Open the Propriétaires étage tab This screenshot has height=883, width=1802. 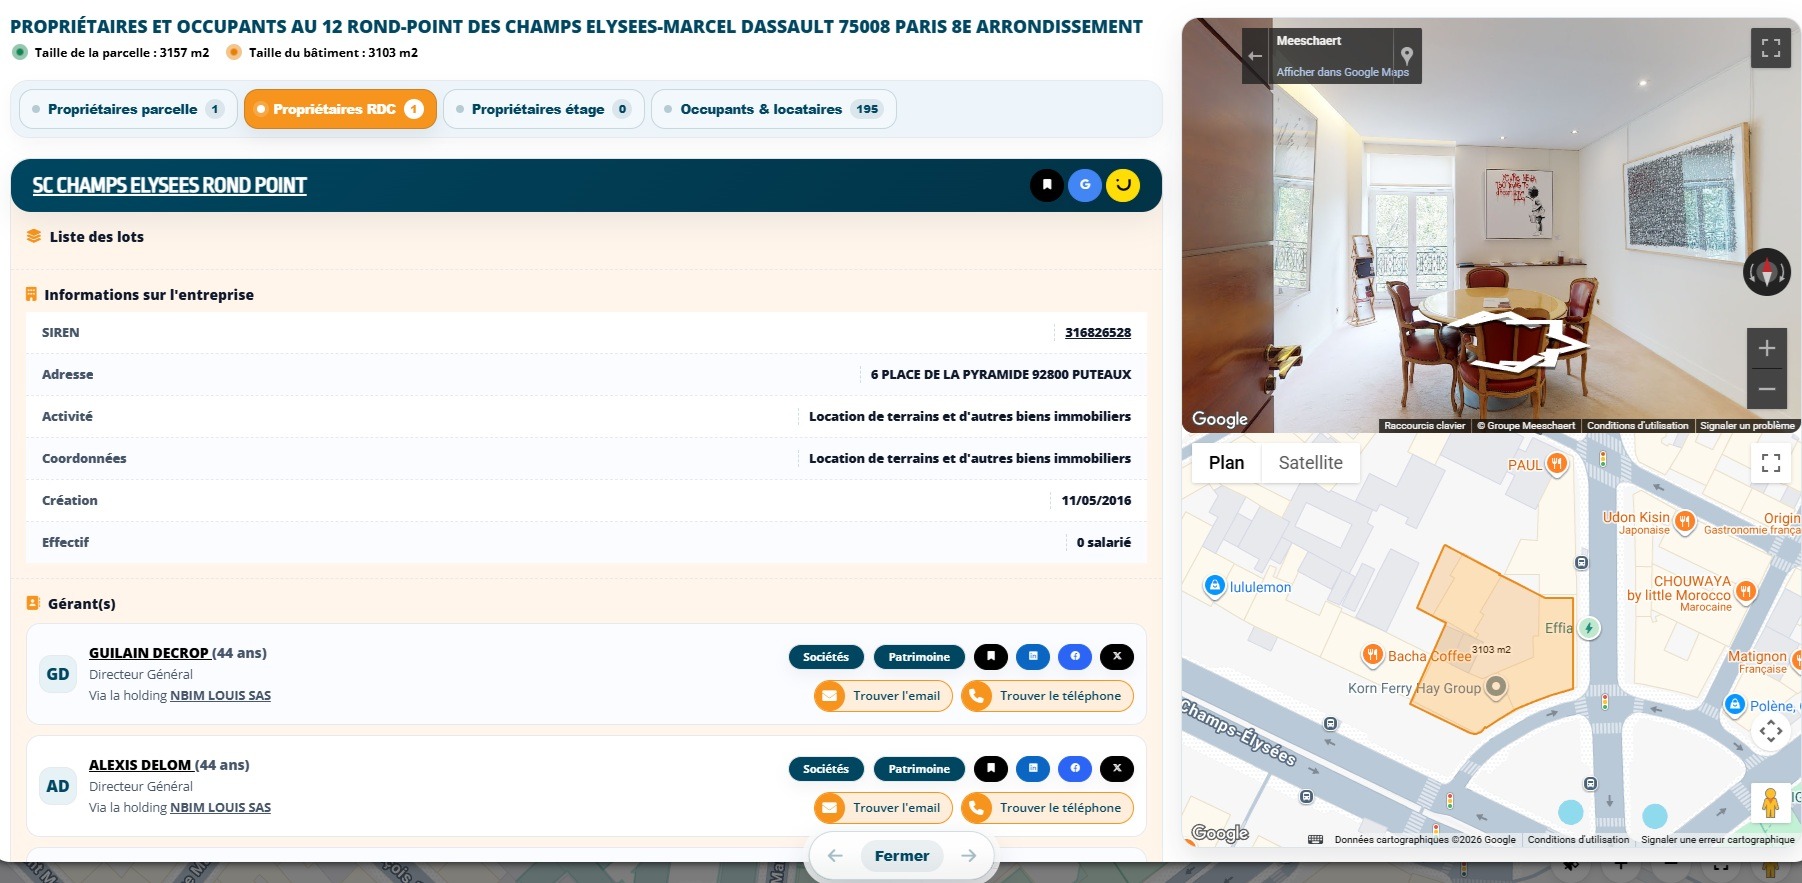click(544, 109)
